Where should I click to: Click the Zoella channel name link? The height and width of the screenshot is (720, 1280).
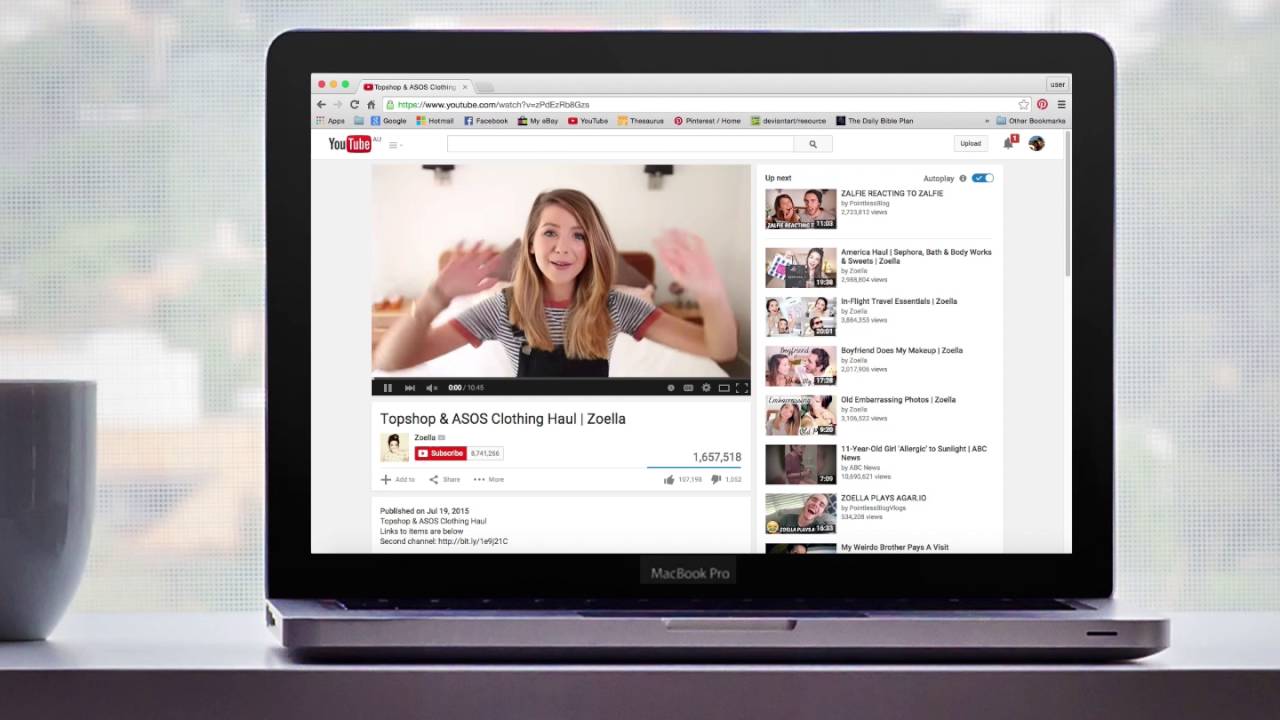pos(425,438)
